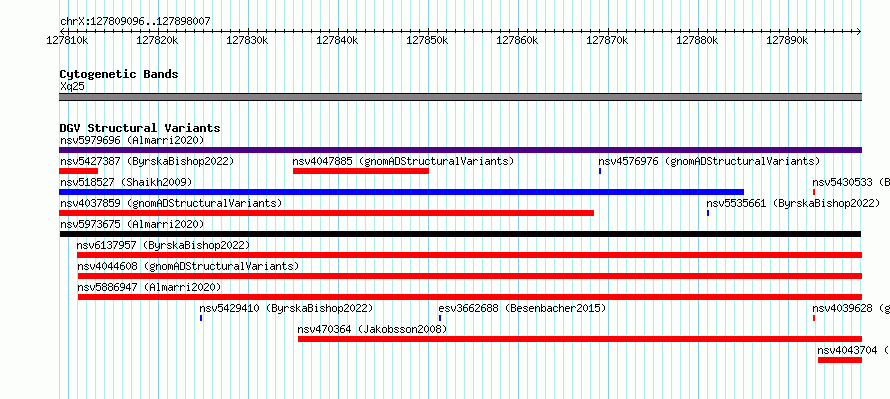The image size is (890, 399).
Task: Open nsv6137957 (ByrskaBishop2022) label
Action: [x=163, y=245]
